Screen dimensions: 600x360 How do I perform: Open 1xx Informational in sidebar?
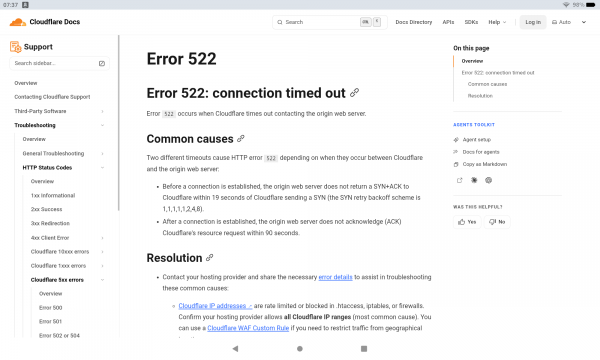tap(53, 195)
